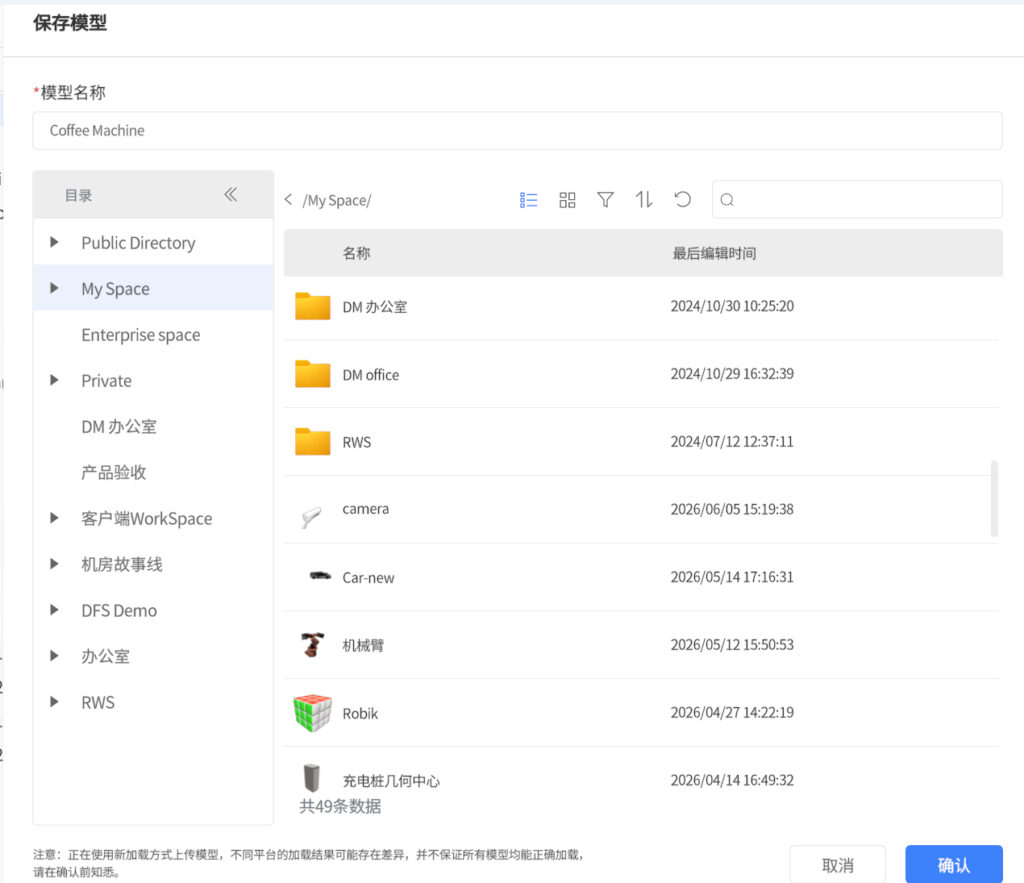The width and height of the screenshot is (1024, 883).
Task: Click the 共49条数据 count text
Action: coord(340,807)
